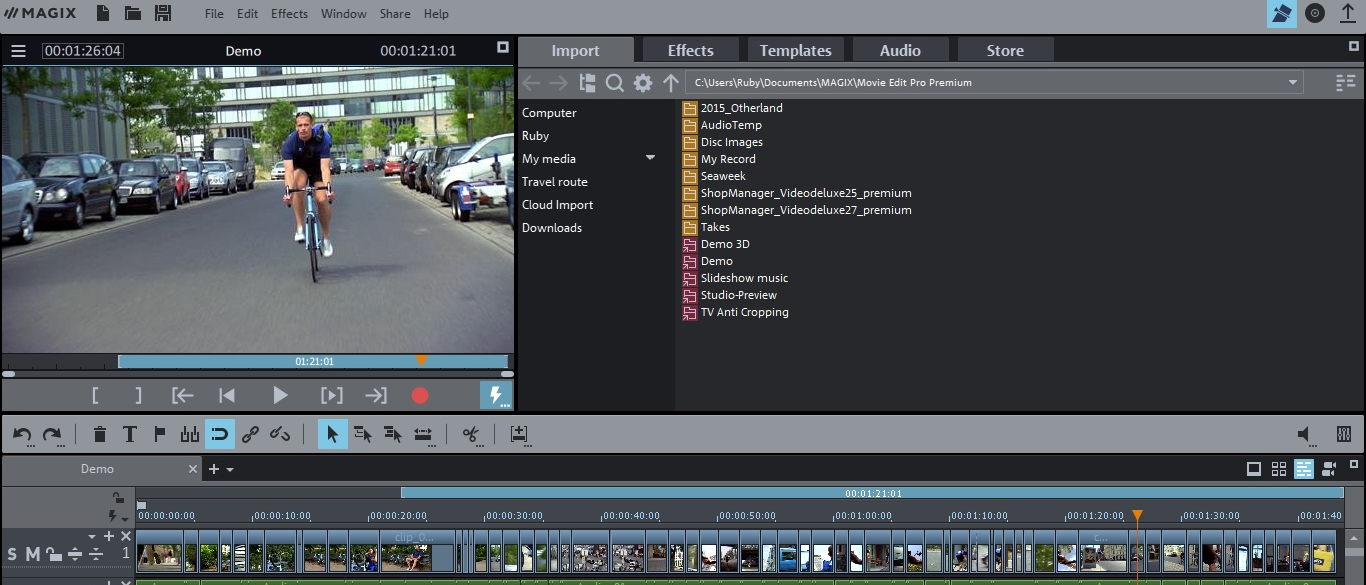The height and width of the screenshot is (585, 1366).
Task: Click the ungroup broken-link icon
Action: point(280,434)
